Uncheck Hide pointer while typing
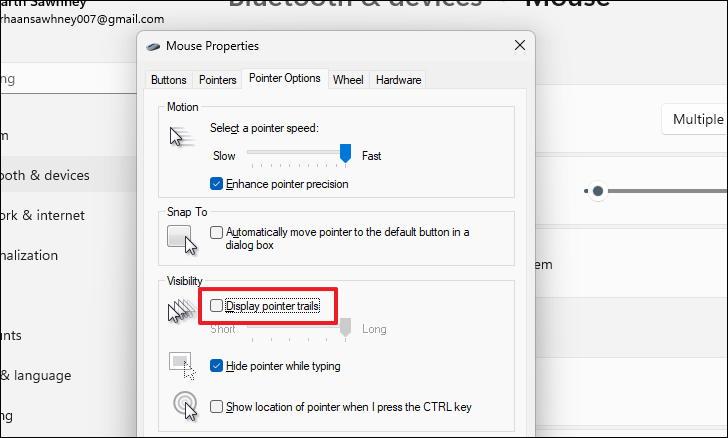The image size is (728, 438). (216, 366)
